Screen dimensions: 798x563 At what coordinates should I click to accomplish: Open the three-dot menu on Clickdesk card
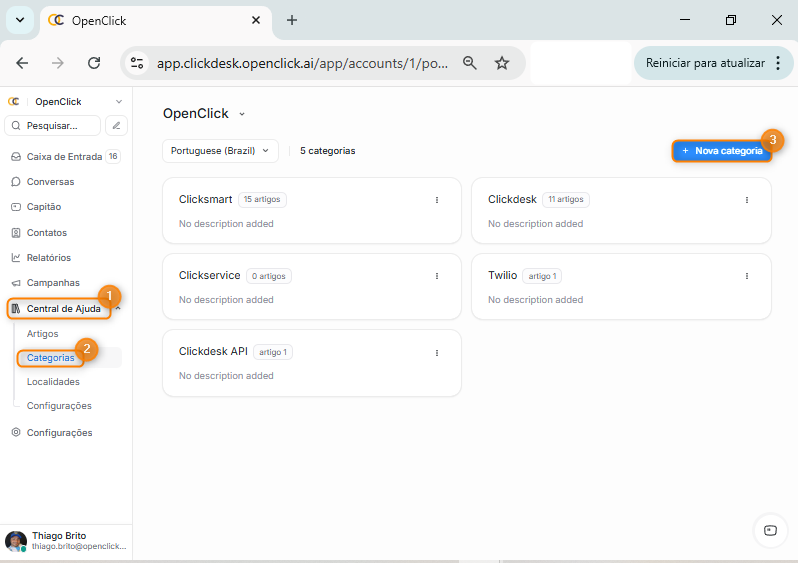click(746, 200)
